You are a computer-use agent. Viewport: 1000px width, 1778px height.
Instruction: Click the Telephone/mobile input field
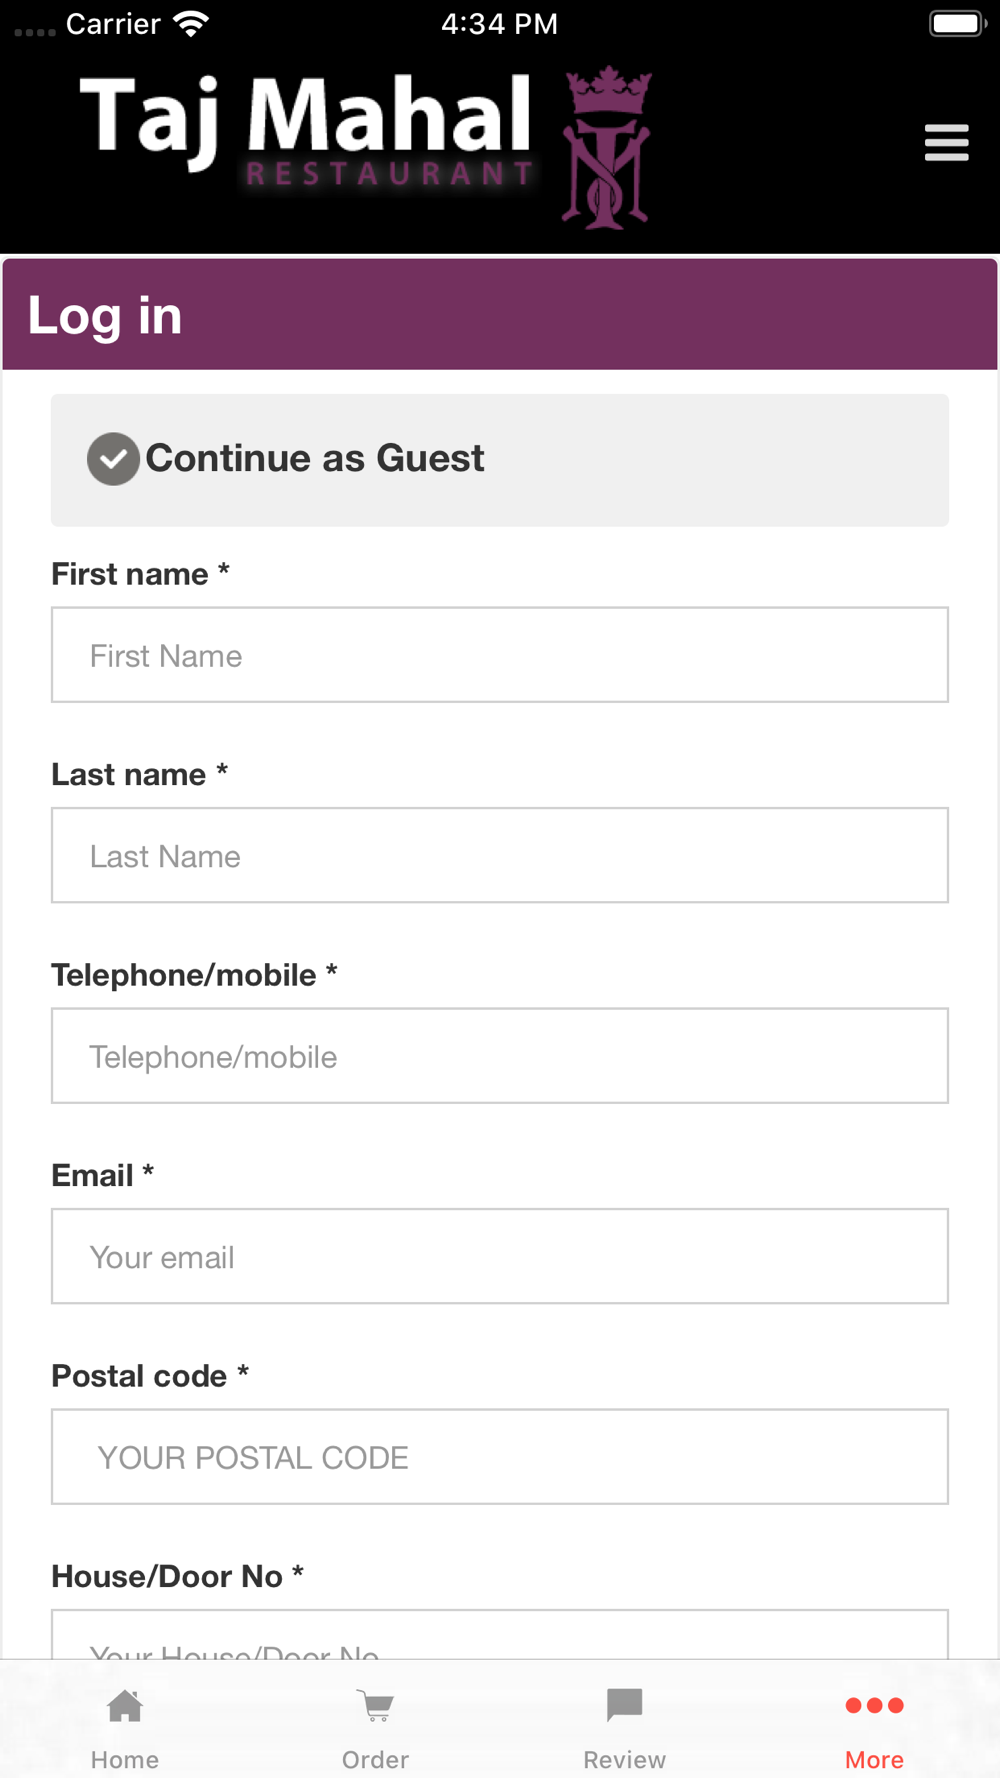tap(500, 1056)
